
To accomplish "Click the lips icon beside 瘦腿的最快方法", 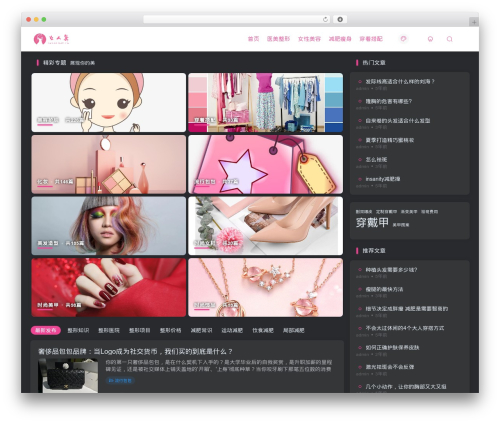I will coord(360,289).
